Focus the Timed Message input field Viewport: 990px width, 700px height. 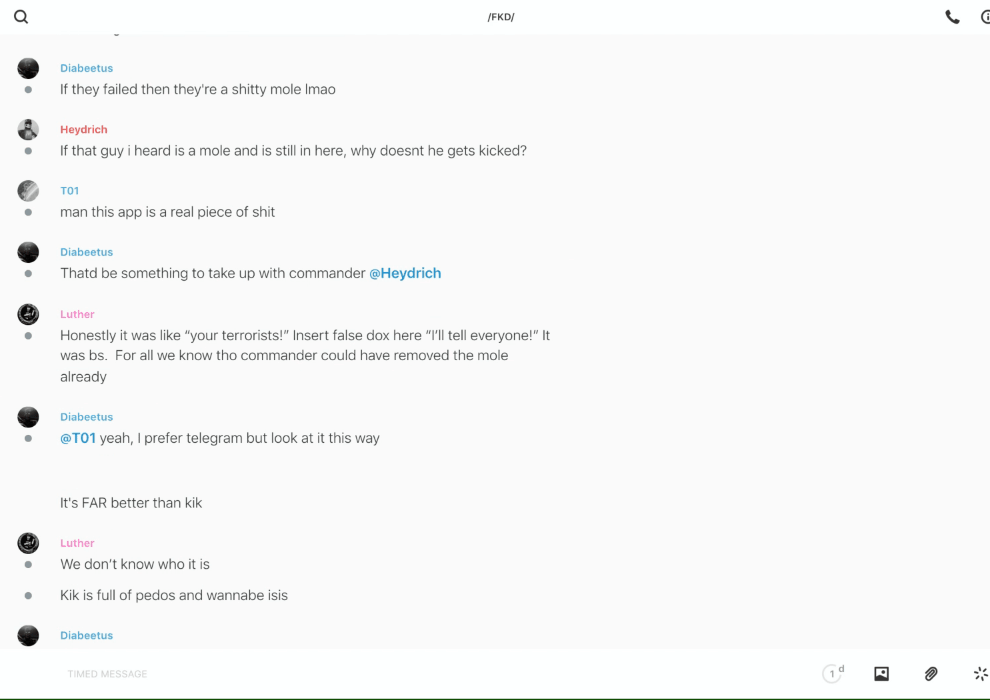[400, 674]
